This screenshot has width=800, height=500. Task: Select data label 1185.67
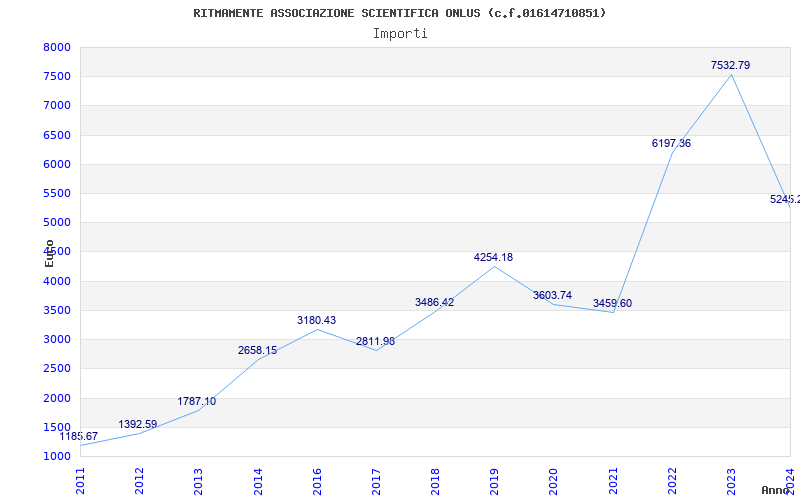tap(79, 437)
